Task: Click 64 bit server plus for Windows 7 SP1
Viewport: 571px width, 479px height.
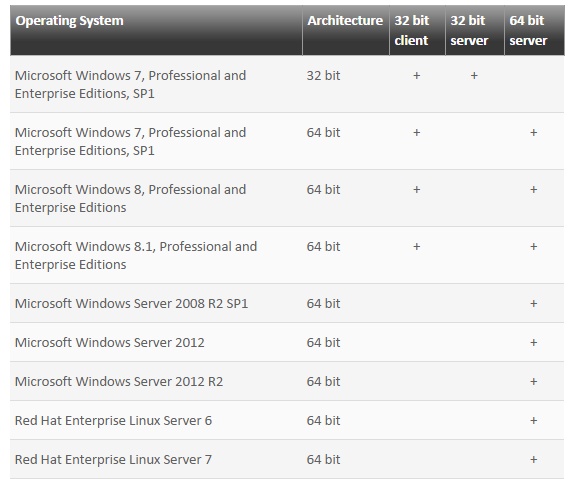Action: (x=533, y=133)
